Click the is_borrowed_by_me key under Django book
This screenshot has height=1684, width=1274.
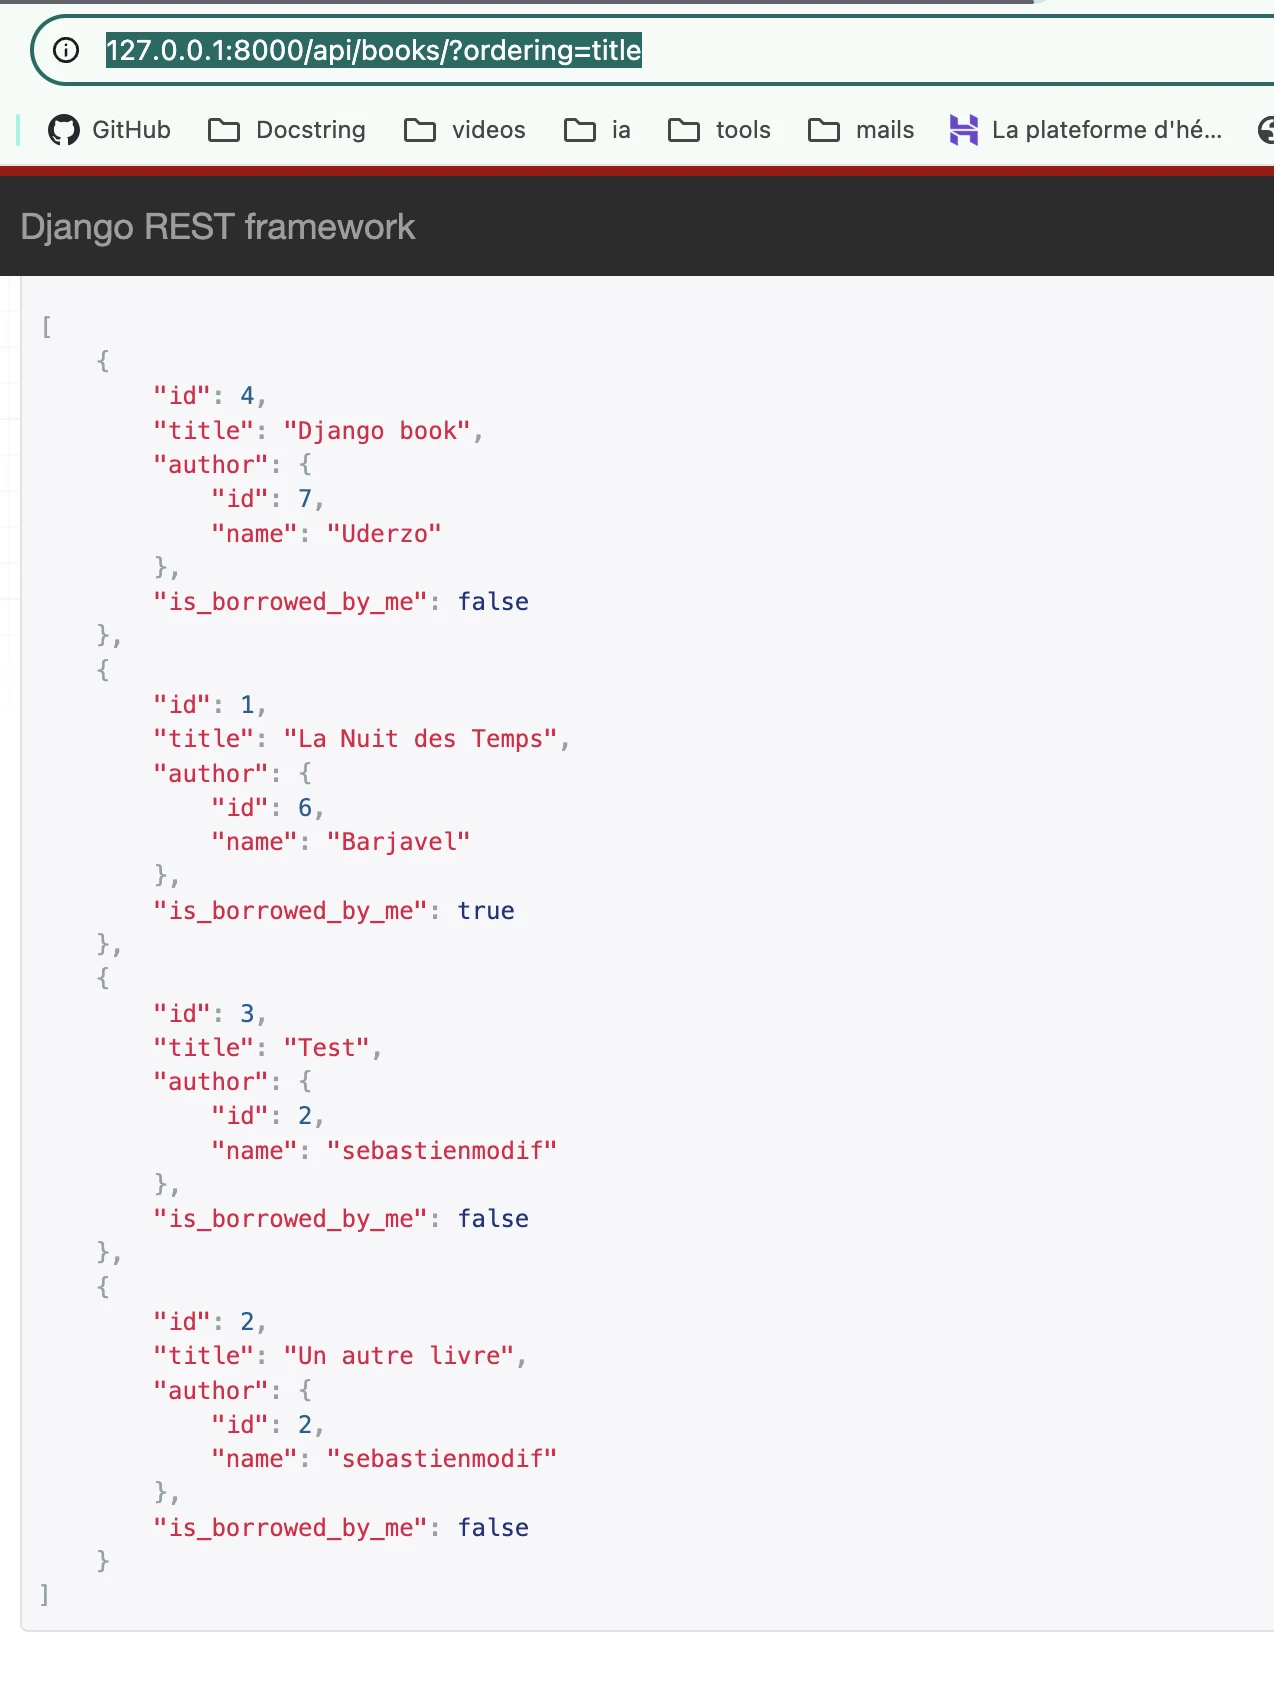pyautogui.click(x=290, y=602)
